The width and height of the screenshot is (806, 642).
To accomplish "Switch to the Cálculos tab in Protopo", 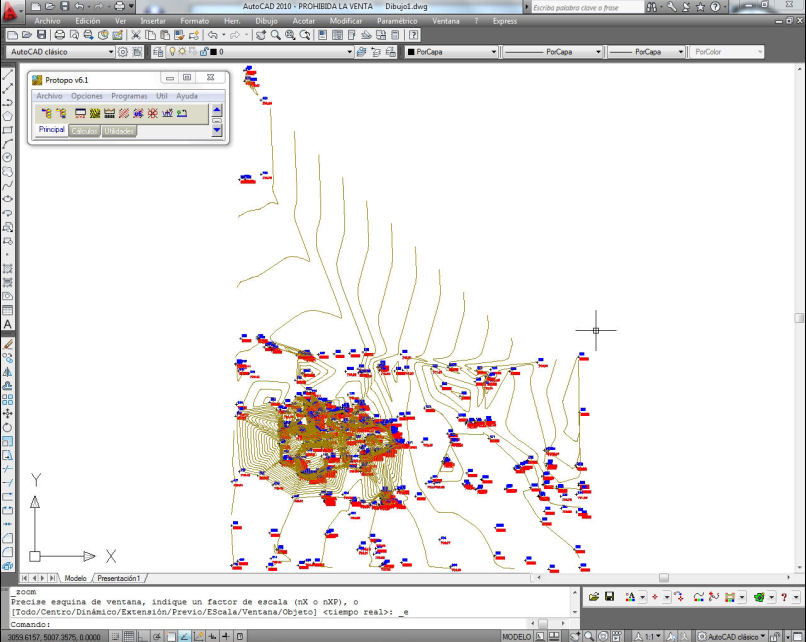I will coord(84,131).
